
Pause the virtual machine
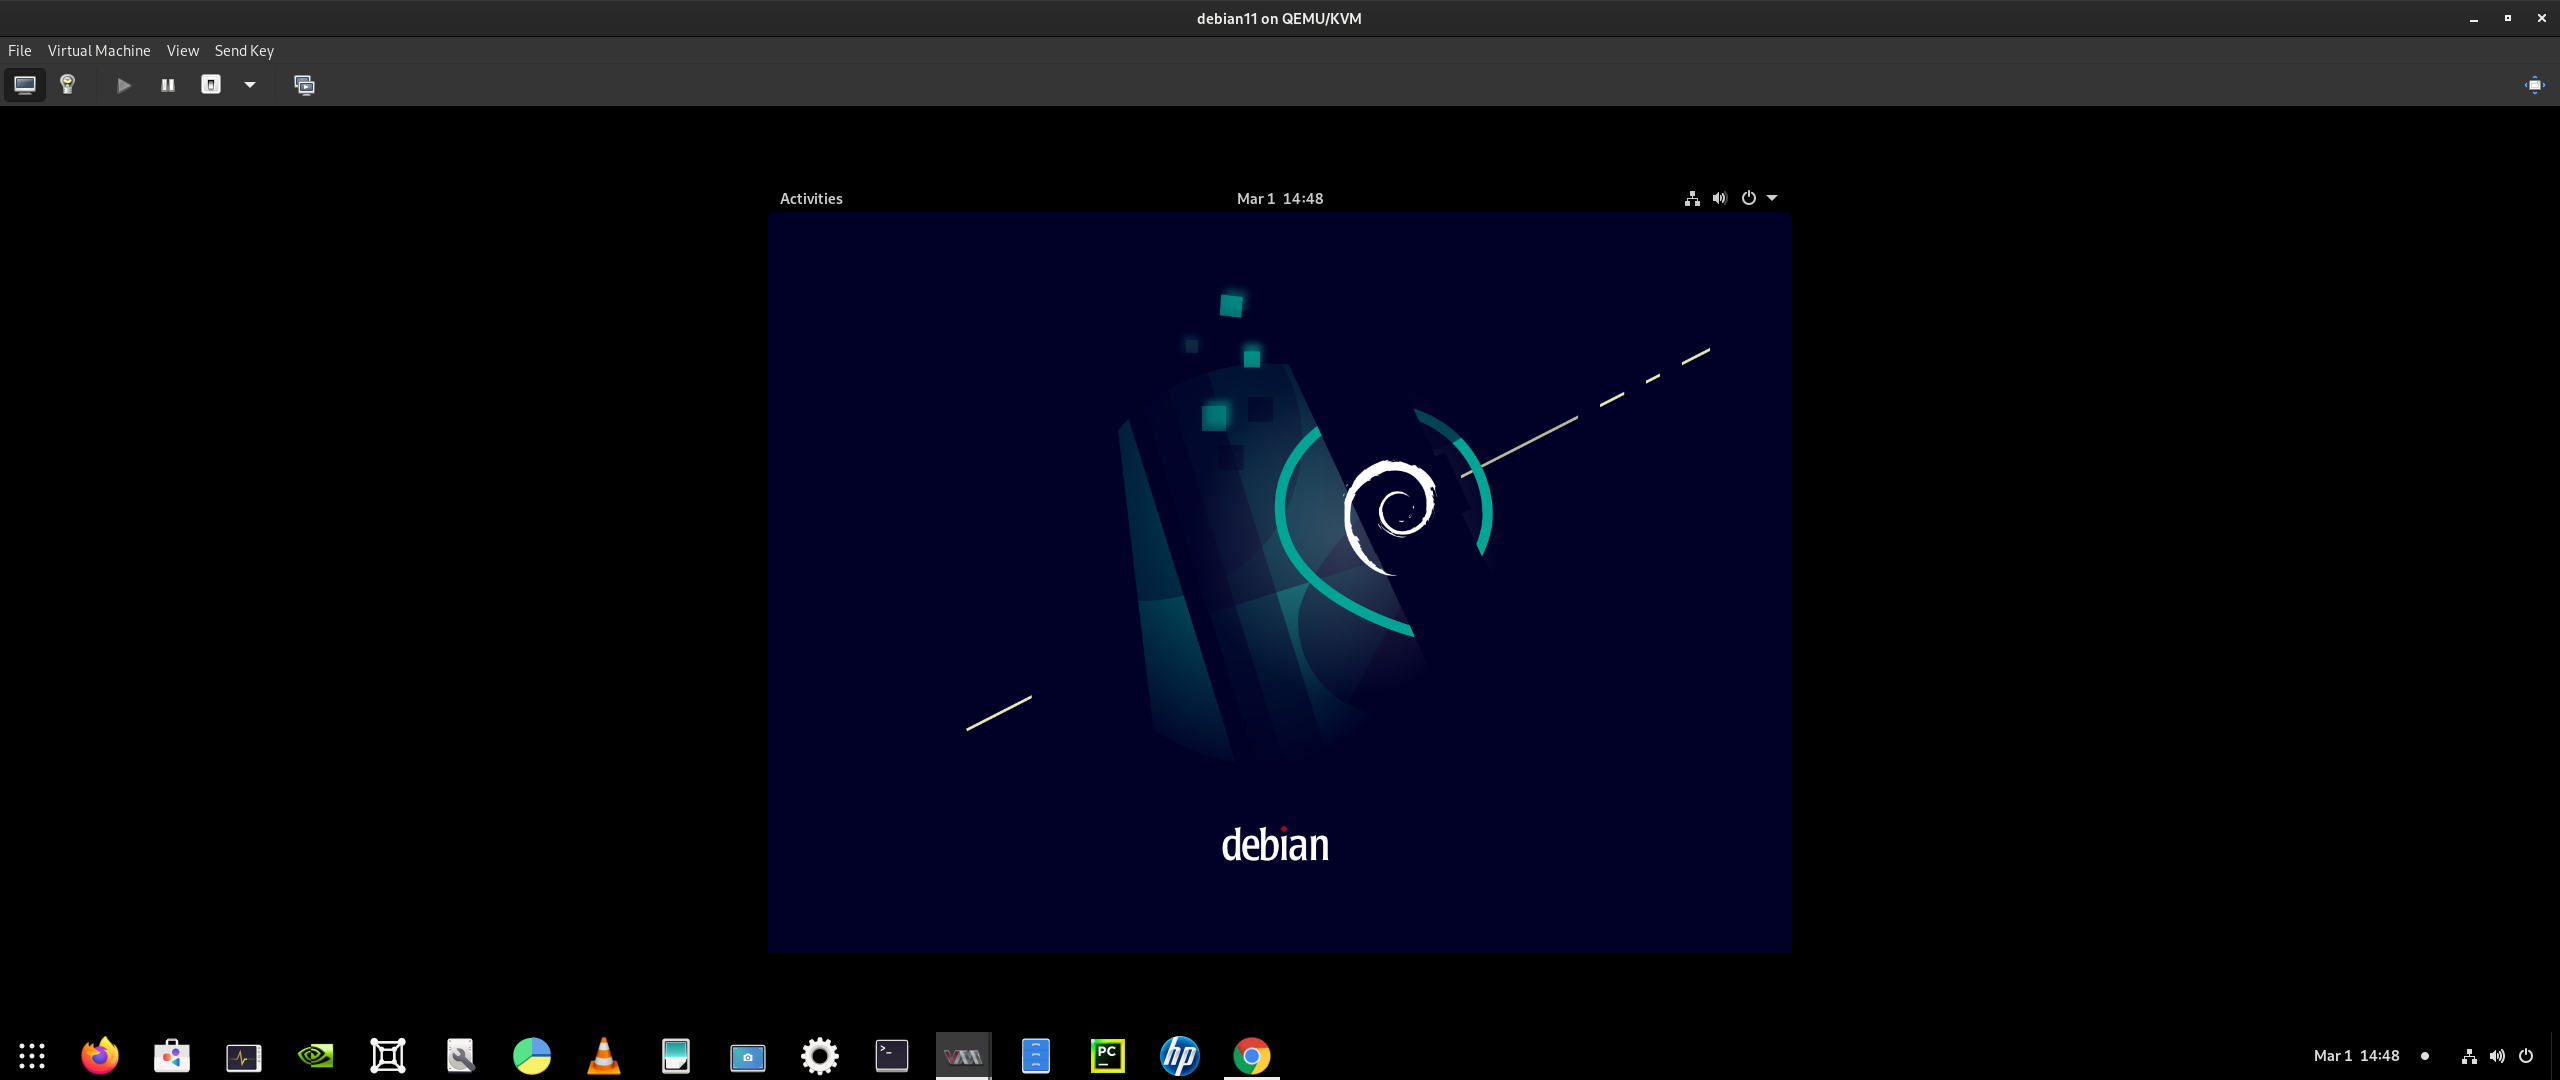click(168, 85)
